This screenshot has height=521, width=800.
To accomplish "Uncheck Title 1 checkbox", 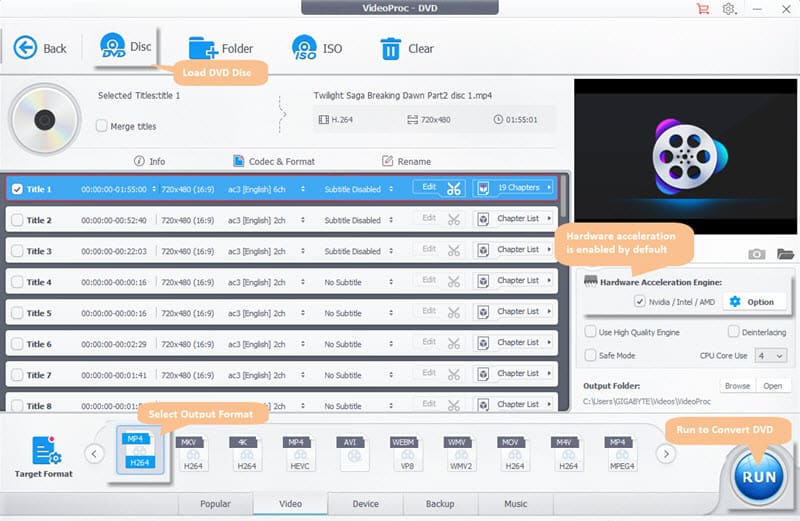I will click(x=17, y=189).
